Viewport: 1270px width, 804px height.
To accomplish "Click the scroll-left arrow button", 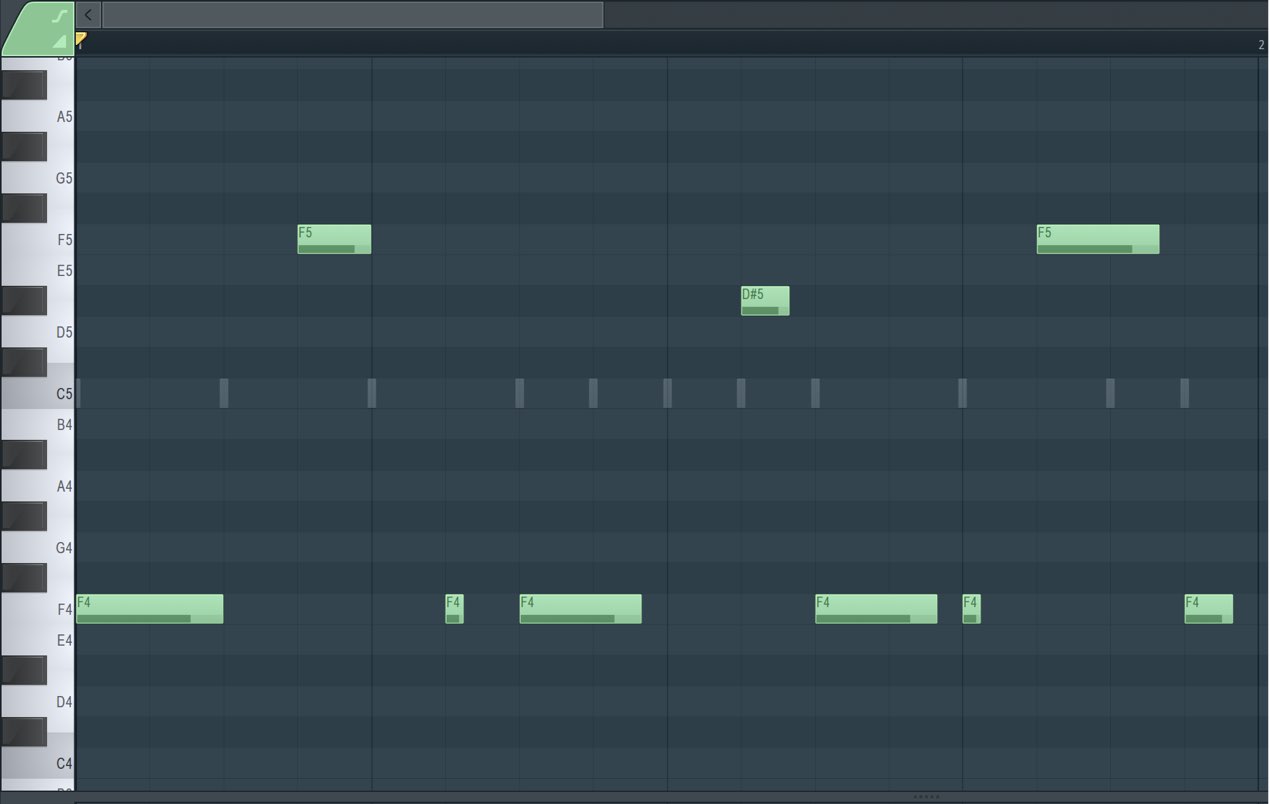I will [x=88, y=14].
